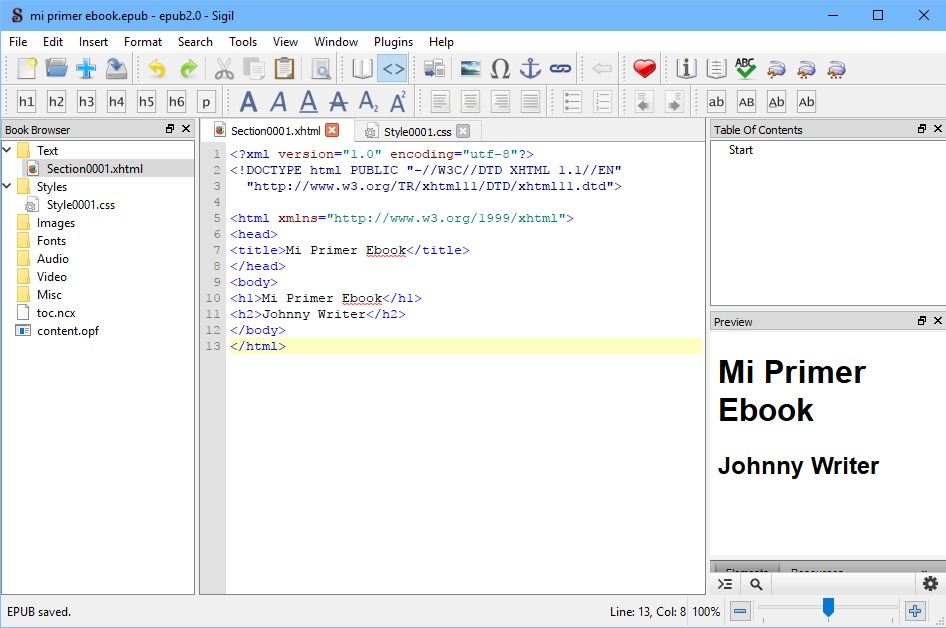Apply heading 1 with the h1 button
Viewport: 946px width, 628px height.
(x=26, y=102)
